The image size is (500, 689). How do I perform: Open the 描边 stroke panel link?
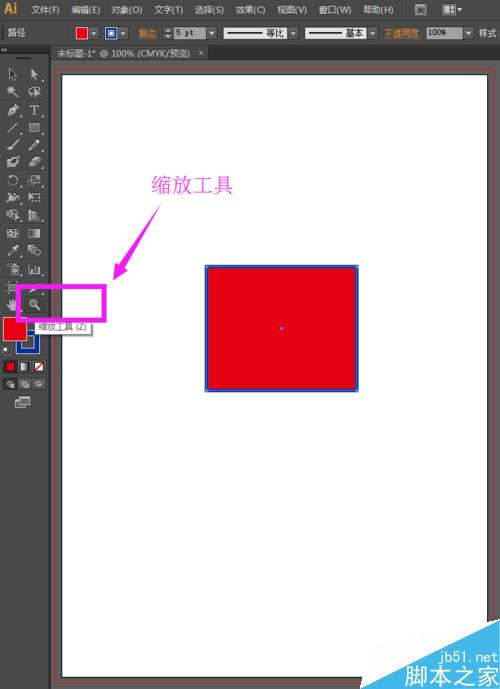(x=147, y=33)
